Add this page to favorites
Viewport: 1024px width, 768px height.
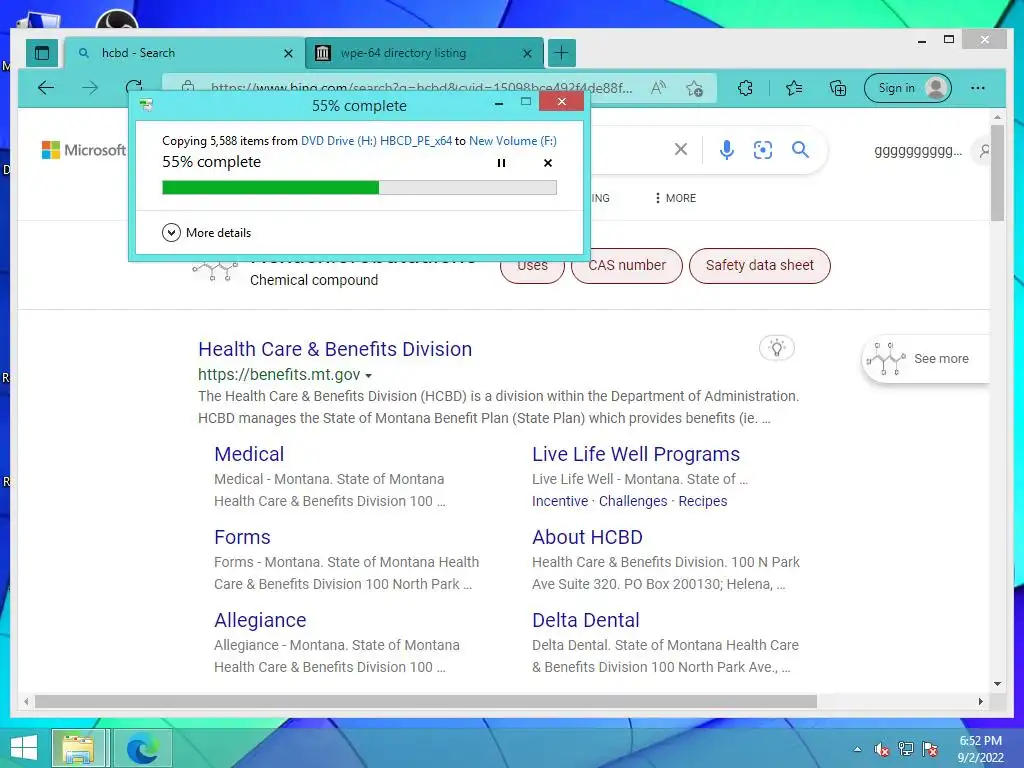[695, 88]
